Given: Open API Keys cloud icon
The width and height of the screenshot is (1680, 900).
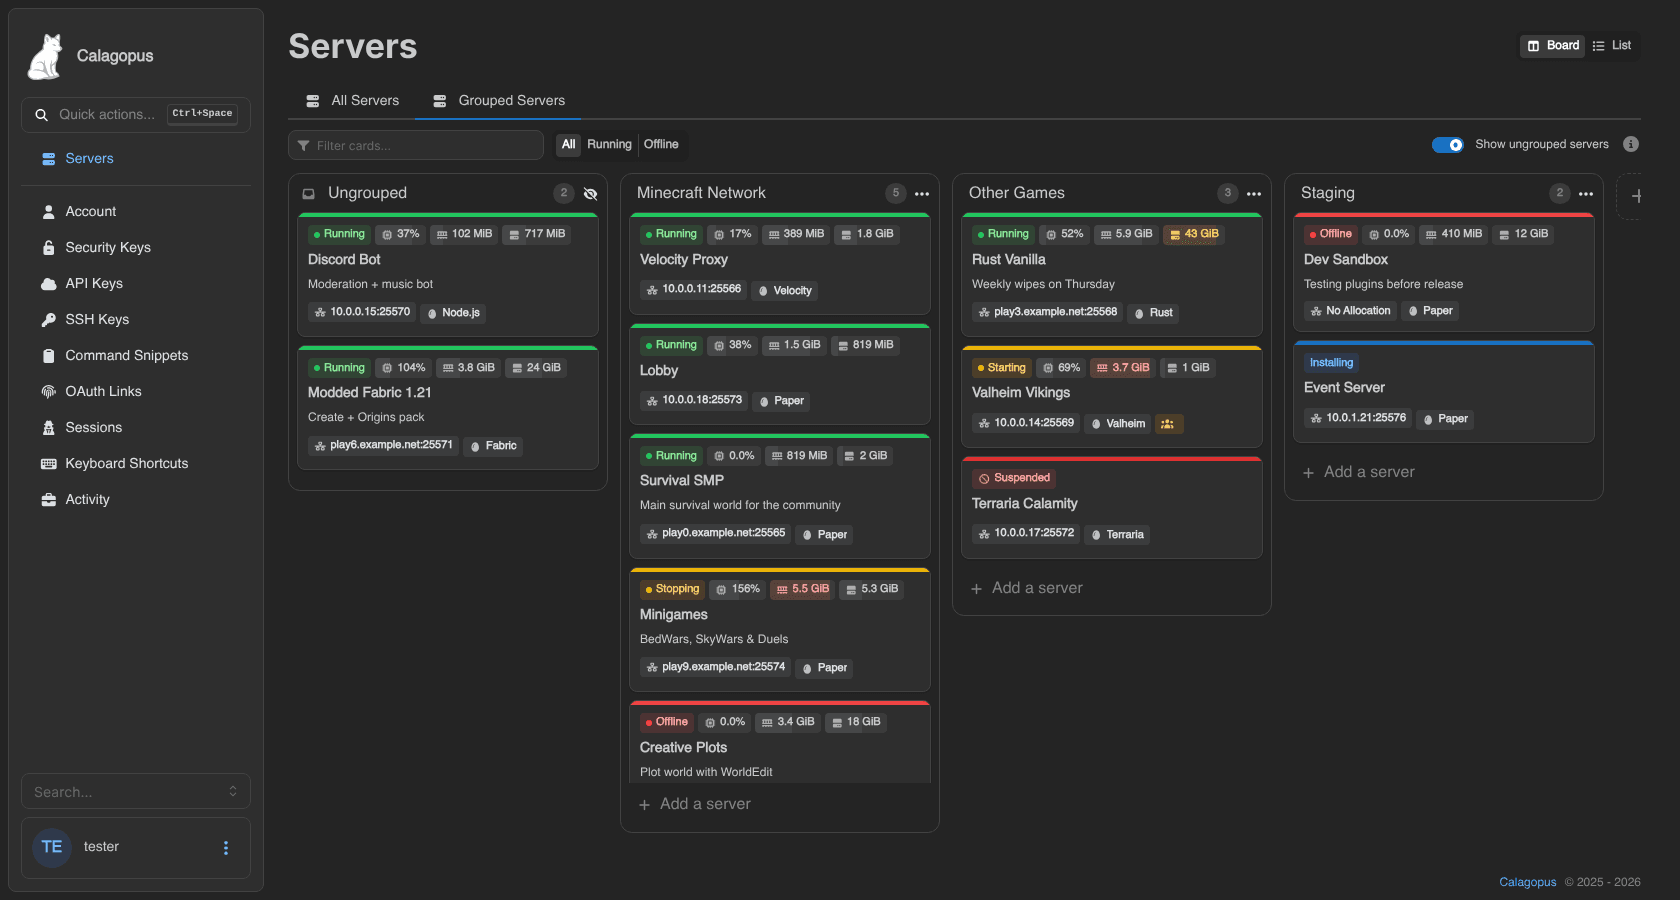Looking at the screenshot, I should (48, 284).
